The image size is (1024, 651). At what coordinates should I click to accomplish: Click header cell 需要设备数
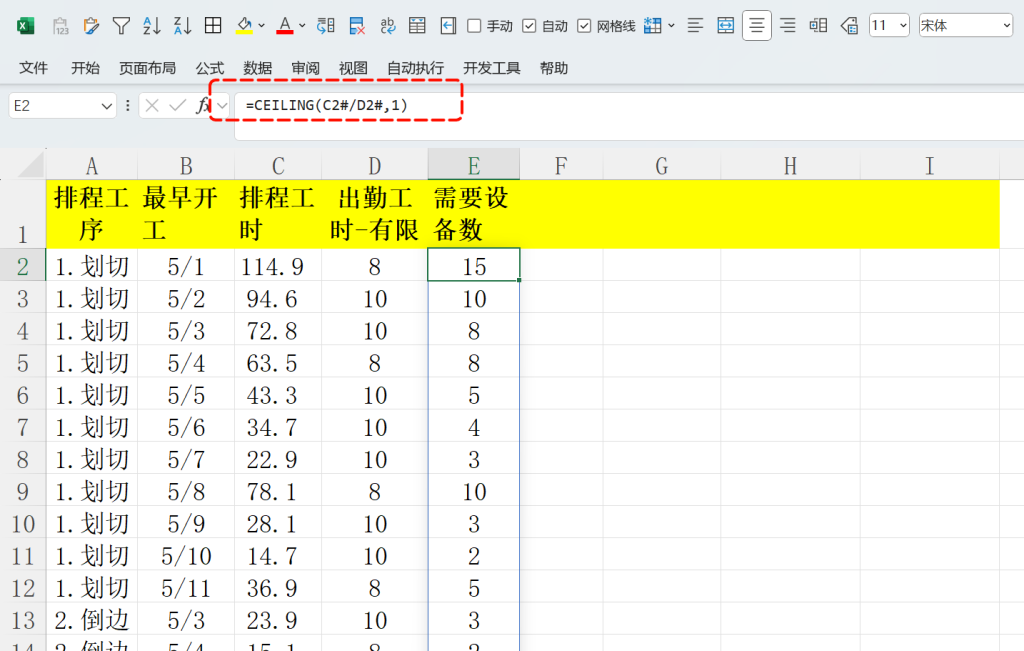473,214
